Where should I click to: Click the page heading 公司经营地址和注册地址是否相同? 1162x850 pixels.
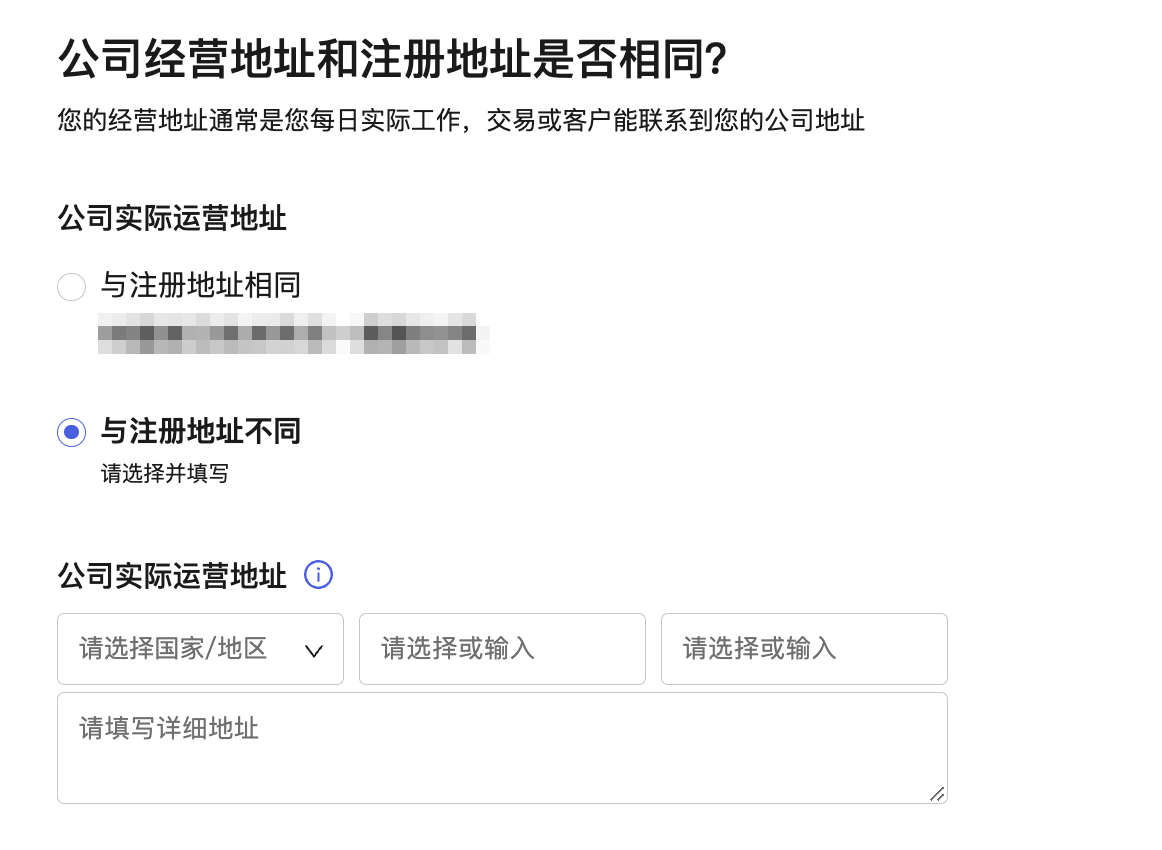click(380, 62)
